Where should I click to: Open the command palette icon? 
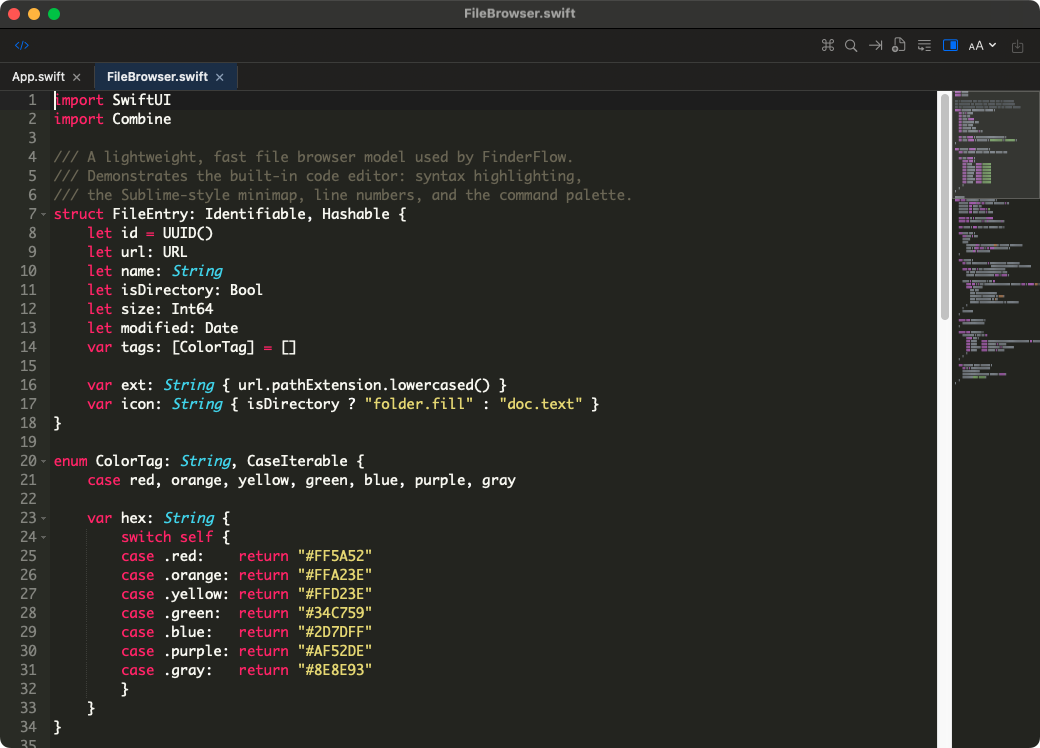[827, 45]
